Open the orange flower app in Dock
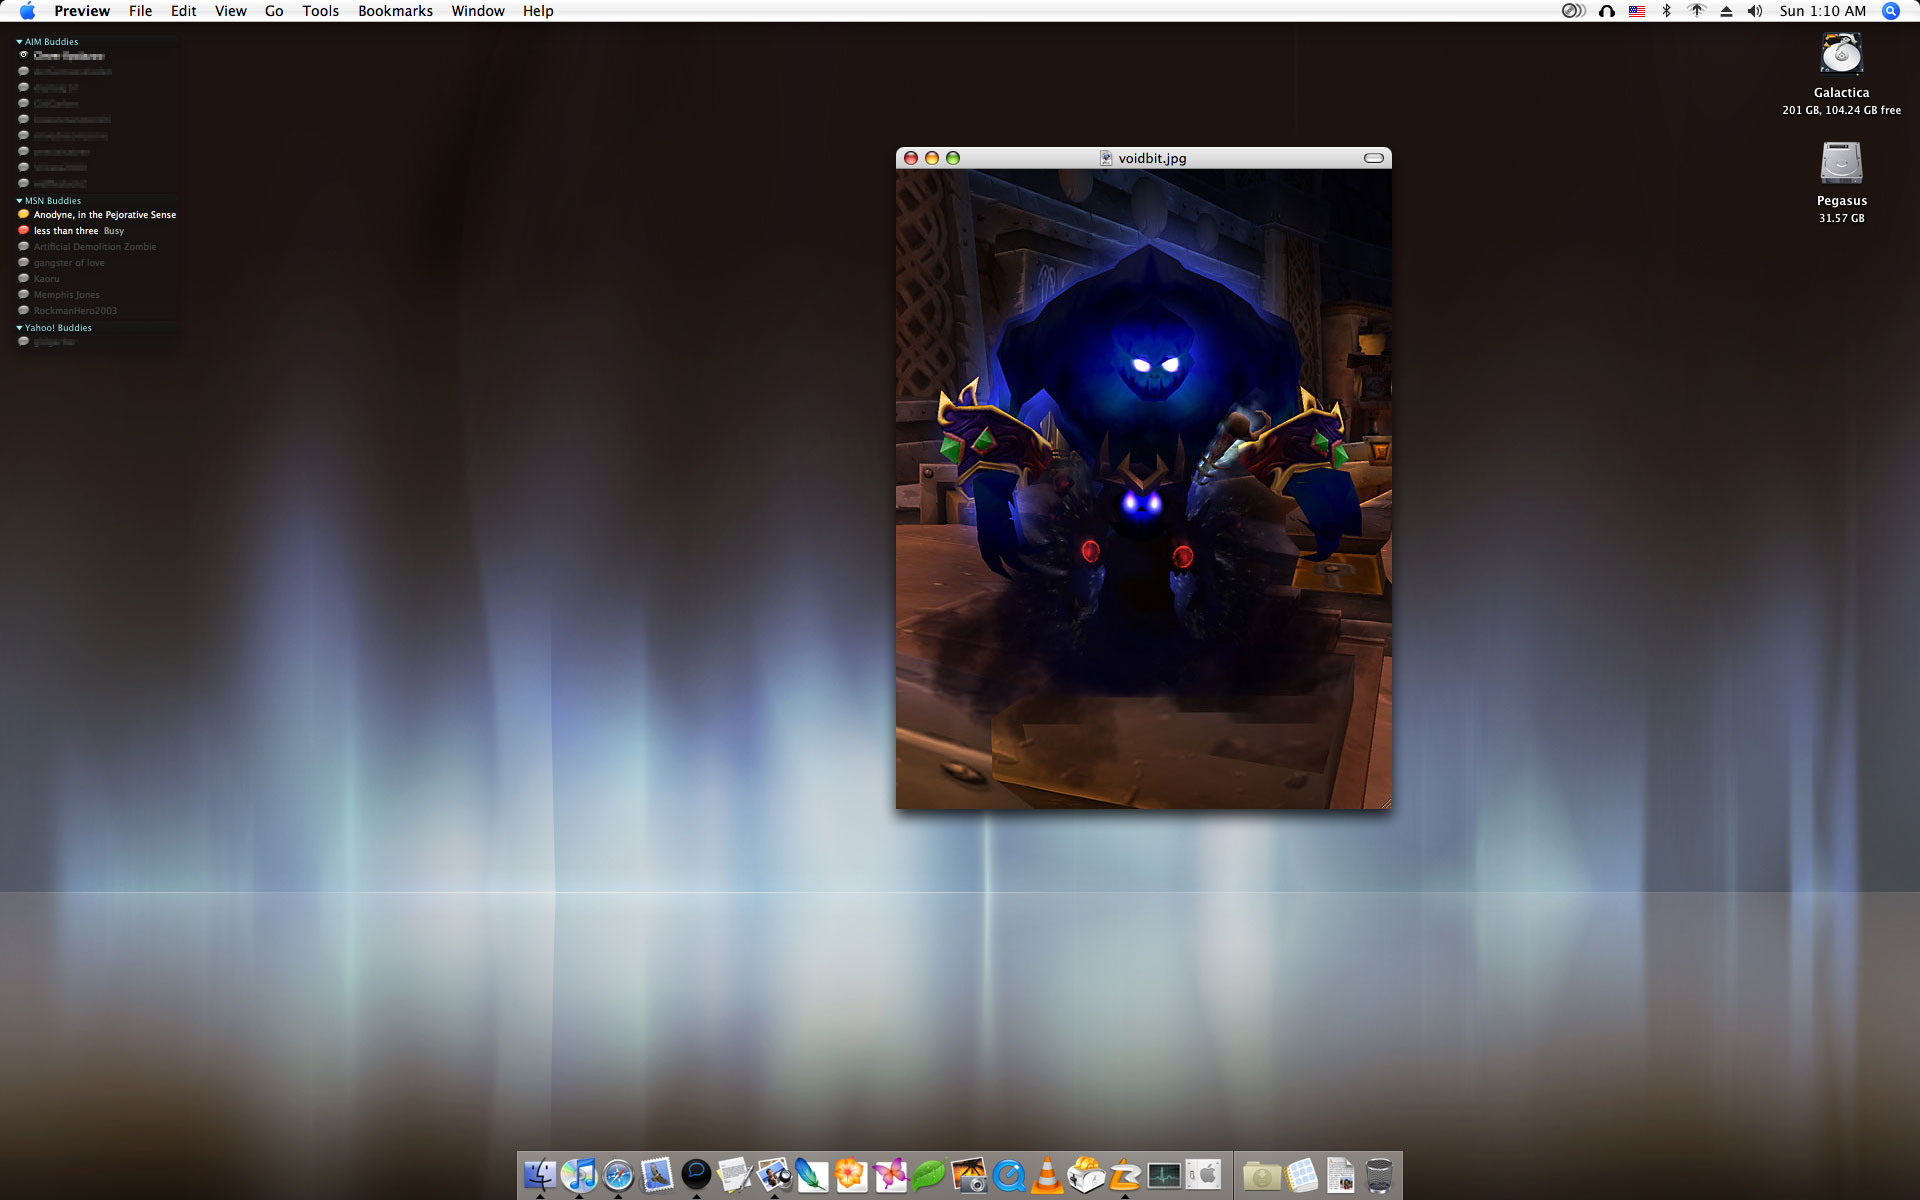The image size is (1920, 1200). 851,1175
